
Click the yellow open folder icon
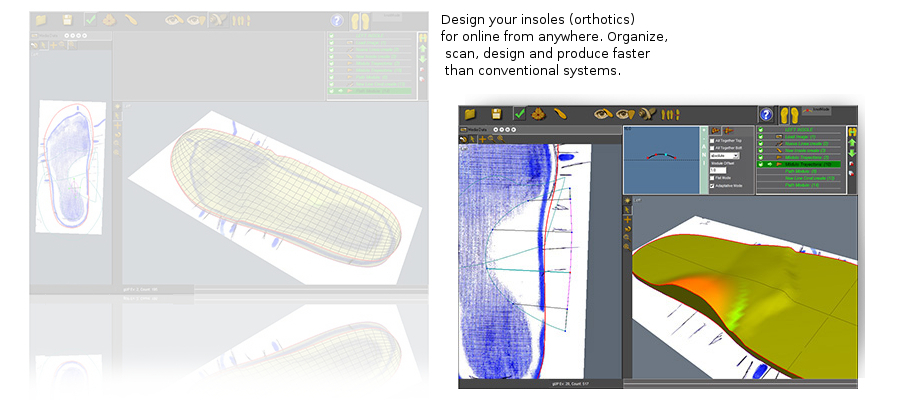pos(470,115)
